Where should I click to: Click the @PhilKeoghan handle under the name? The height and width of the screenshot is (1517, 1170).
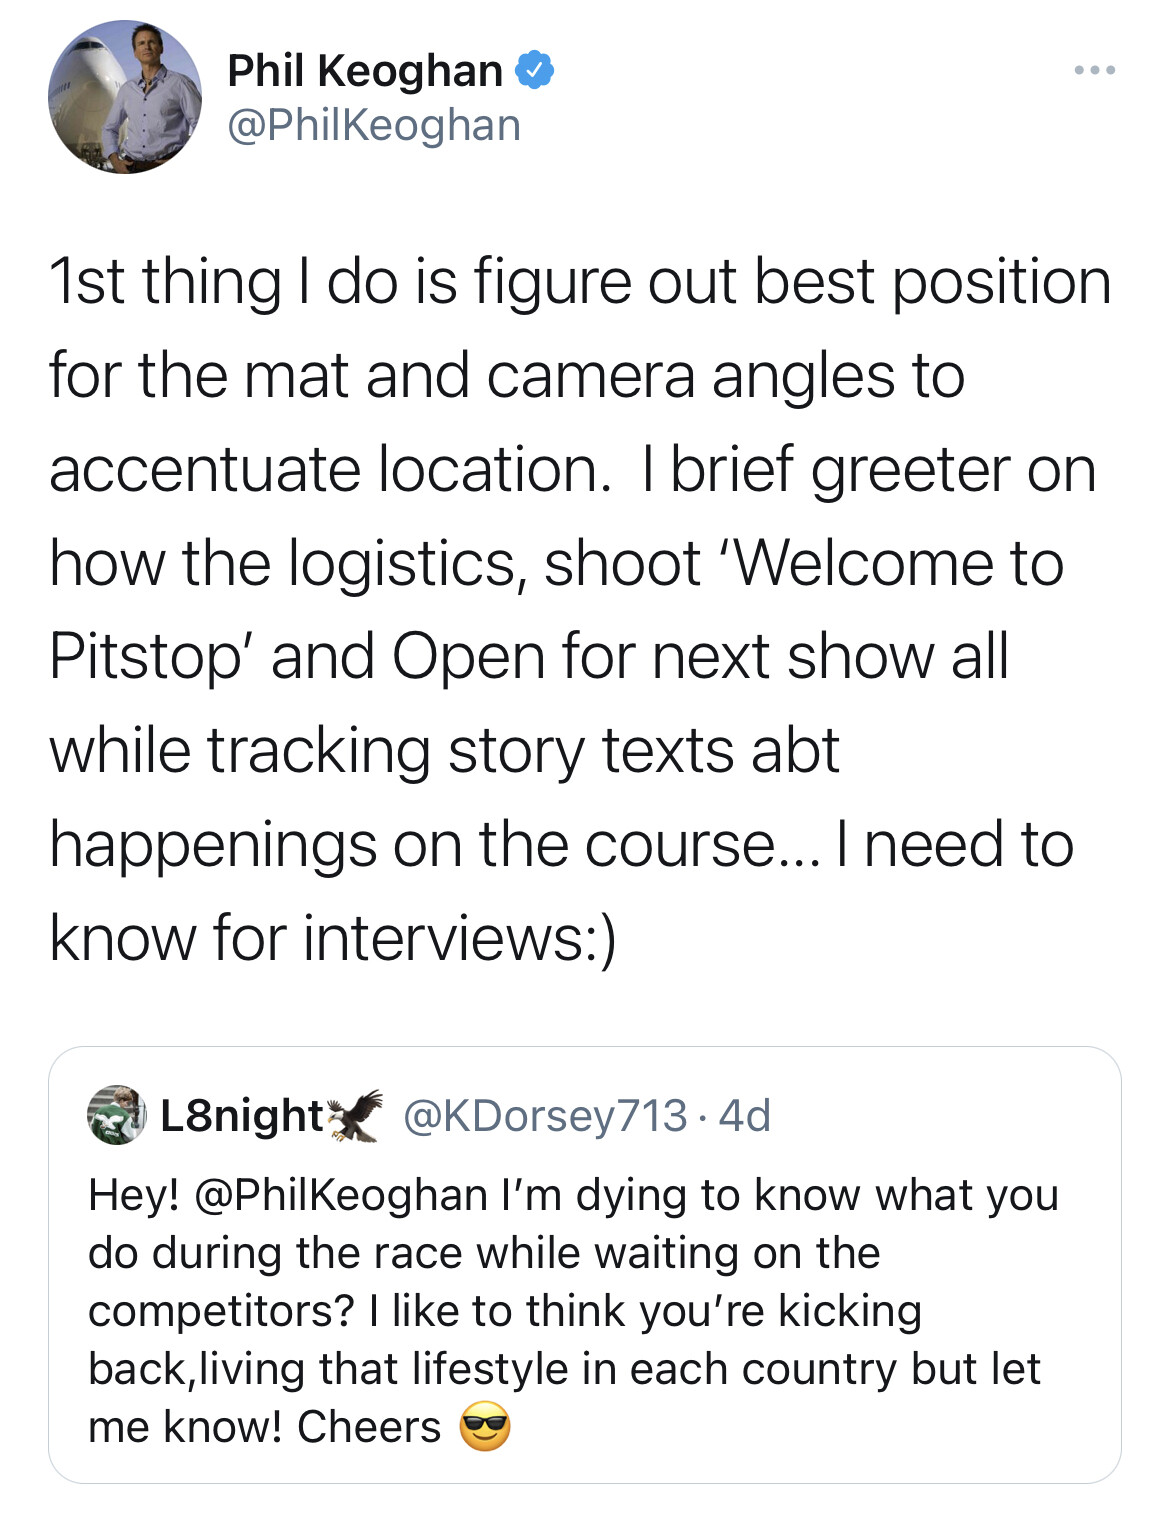tap(374, 126)
